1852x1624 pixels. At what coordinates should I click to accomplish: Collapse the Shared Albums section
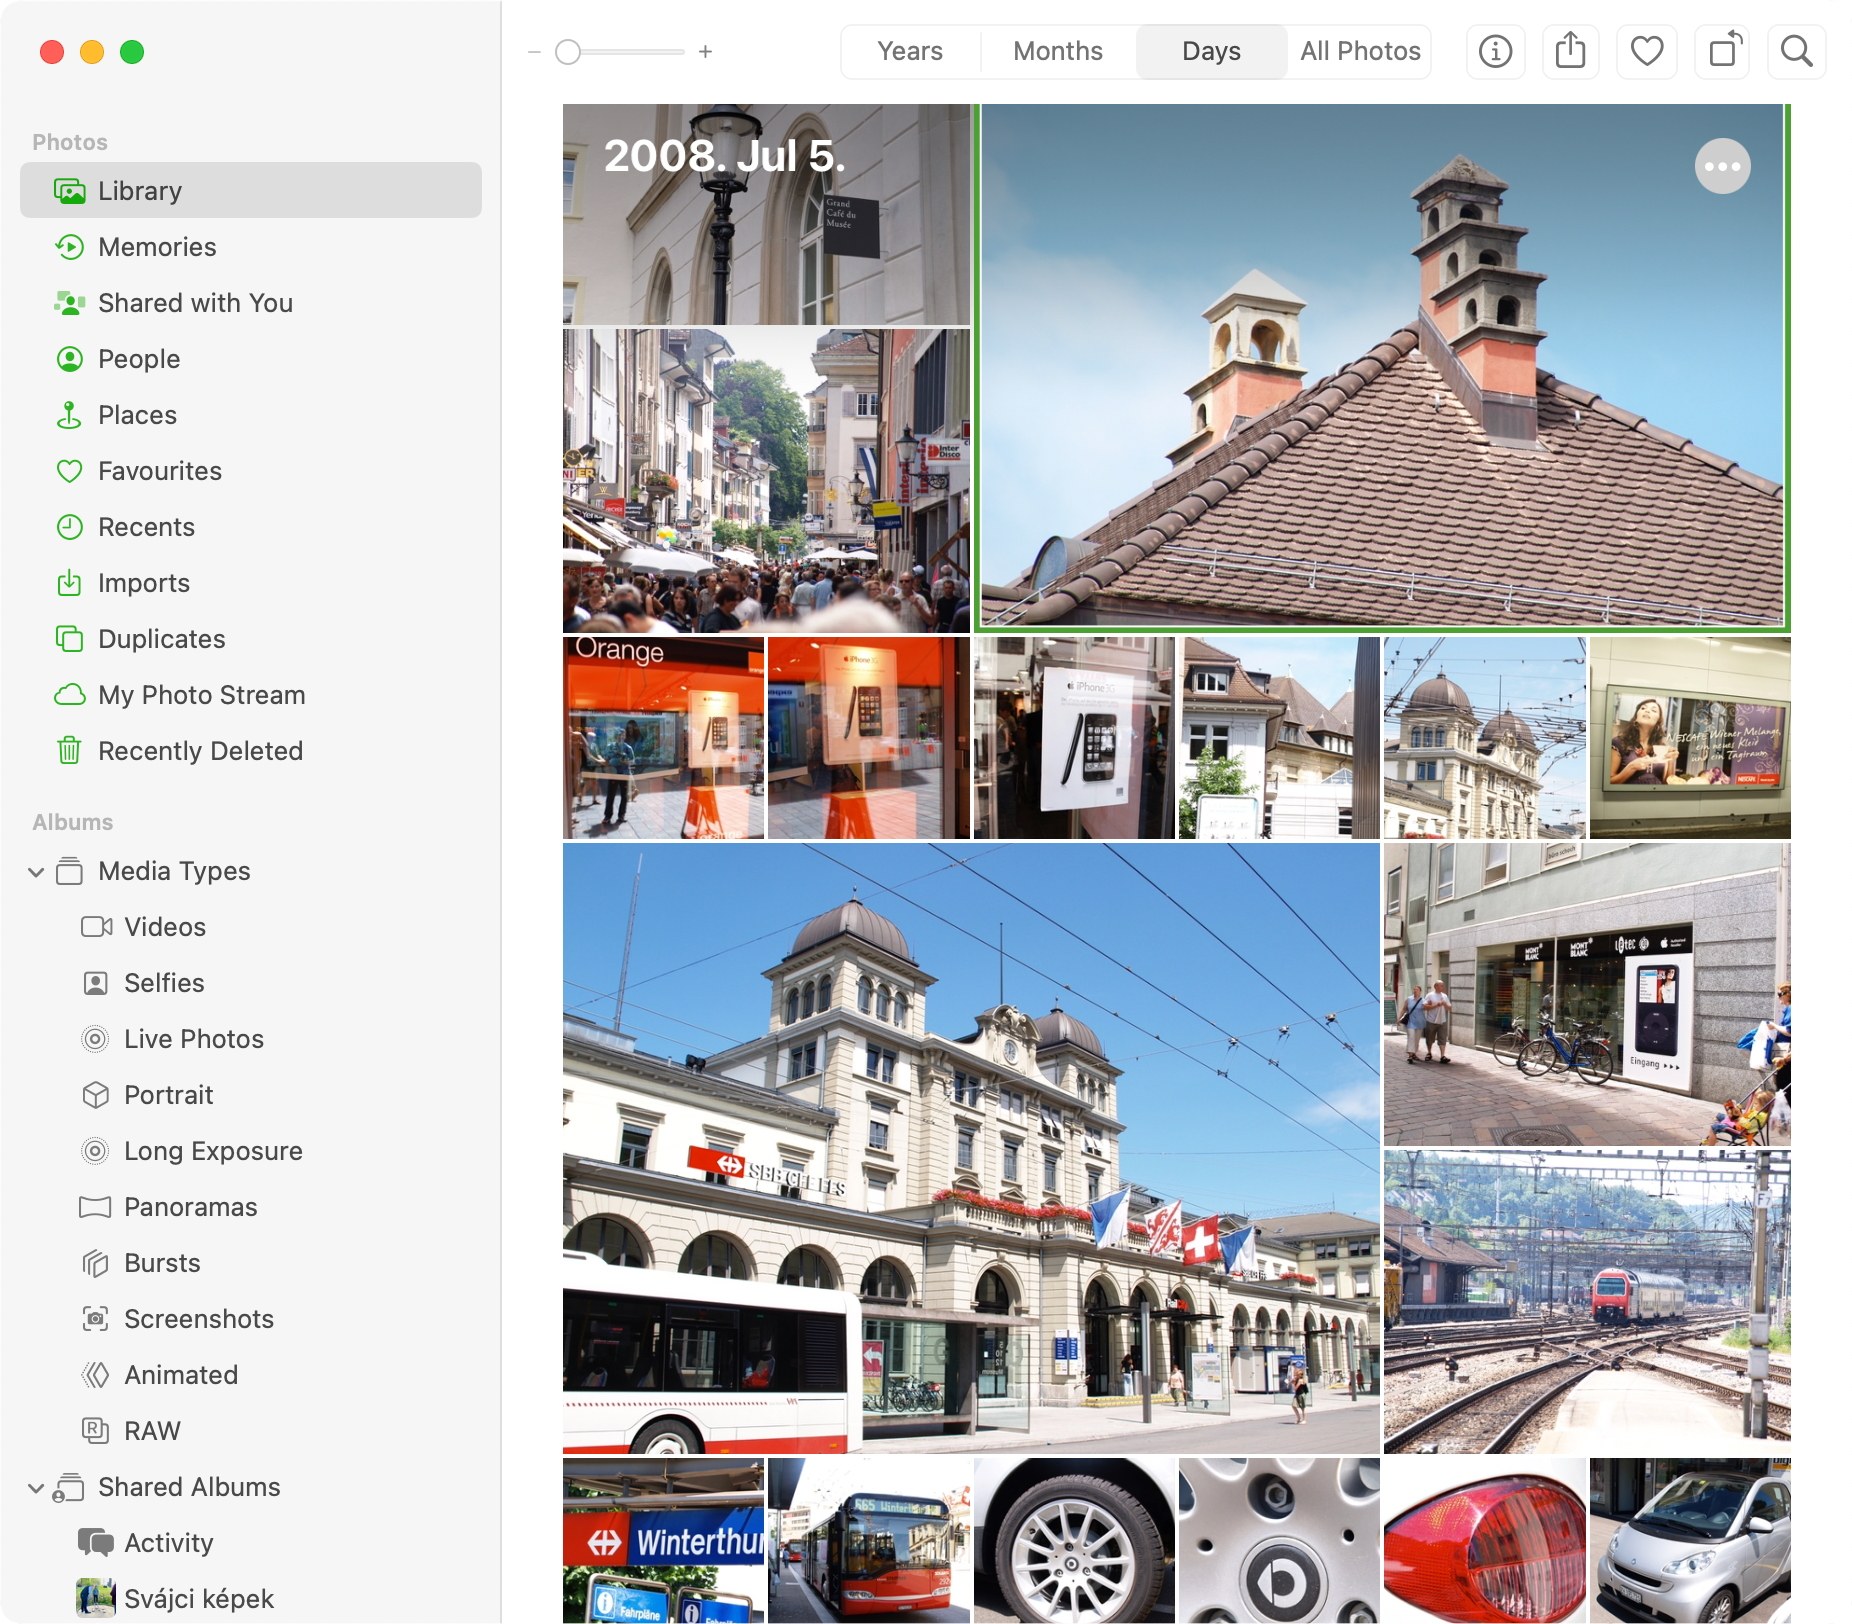pyautogui.click(x=36, y=1488)
